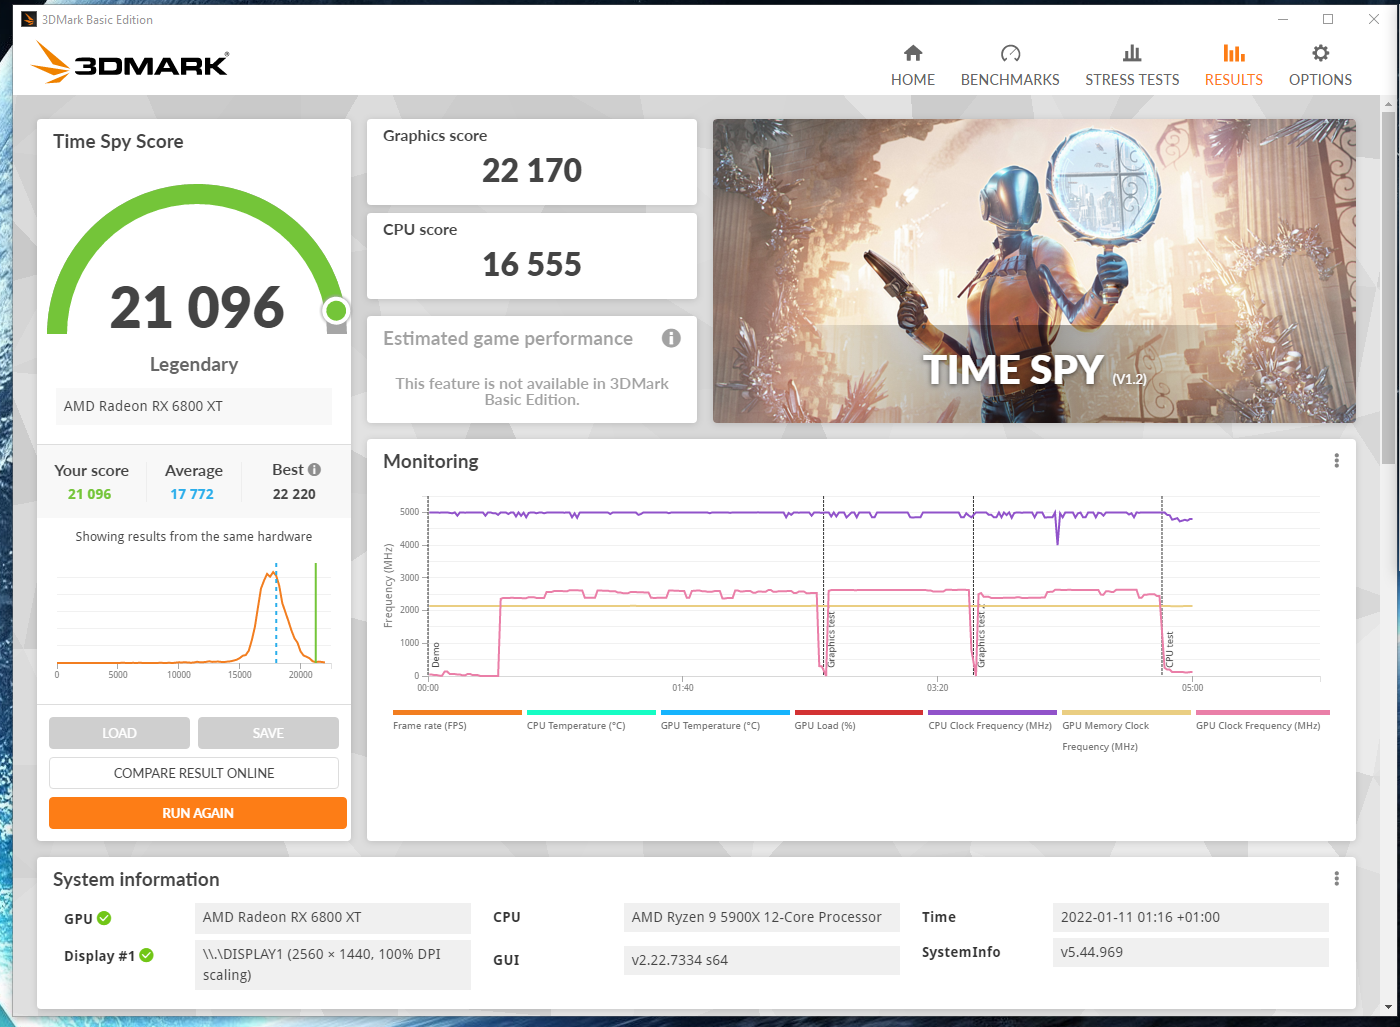Click the vertical scrollbar thumb
The image size is (1400, 1027).
(1388, 287)
